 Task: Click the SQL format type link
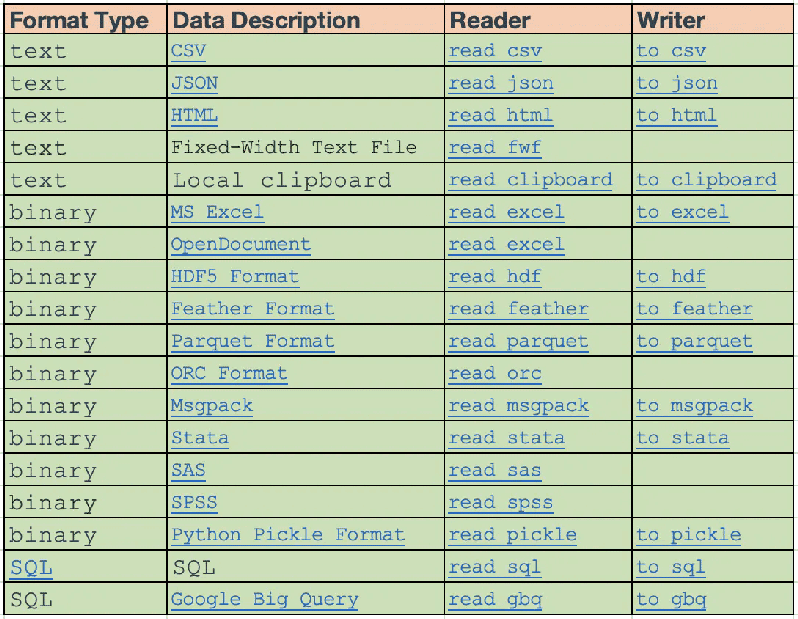[x=31, y=567]
